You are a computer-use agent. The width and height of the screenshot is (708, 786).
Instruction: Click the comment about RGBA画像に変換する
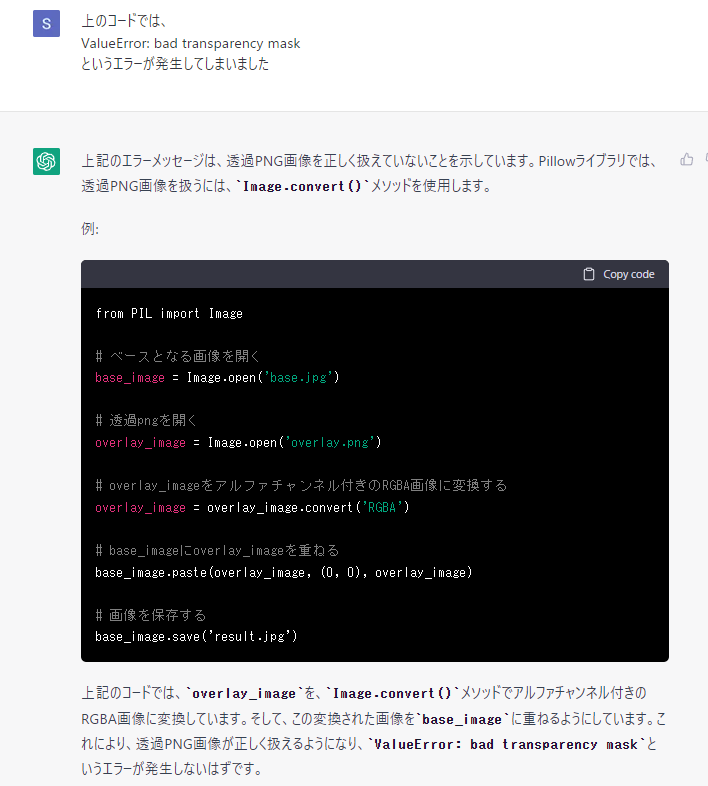[301, 485]
